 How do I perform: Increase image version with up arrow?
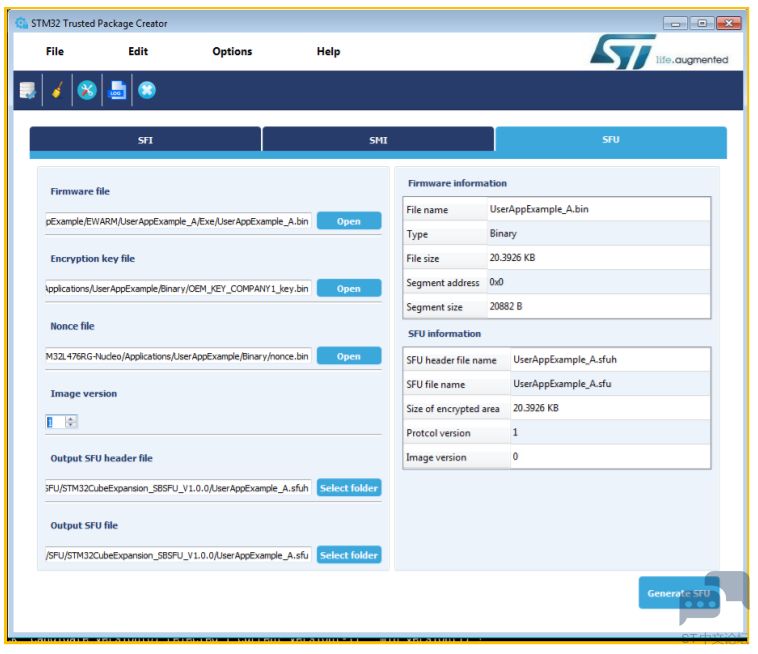(71, 419)
